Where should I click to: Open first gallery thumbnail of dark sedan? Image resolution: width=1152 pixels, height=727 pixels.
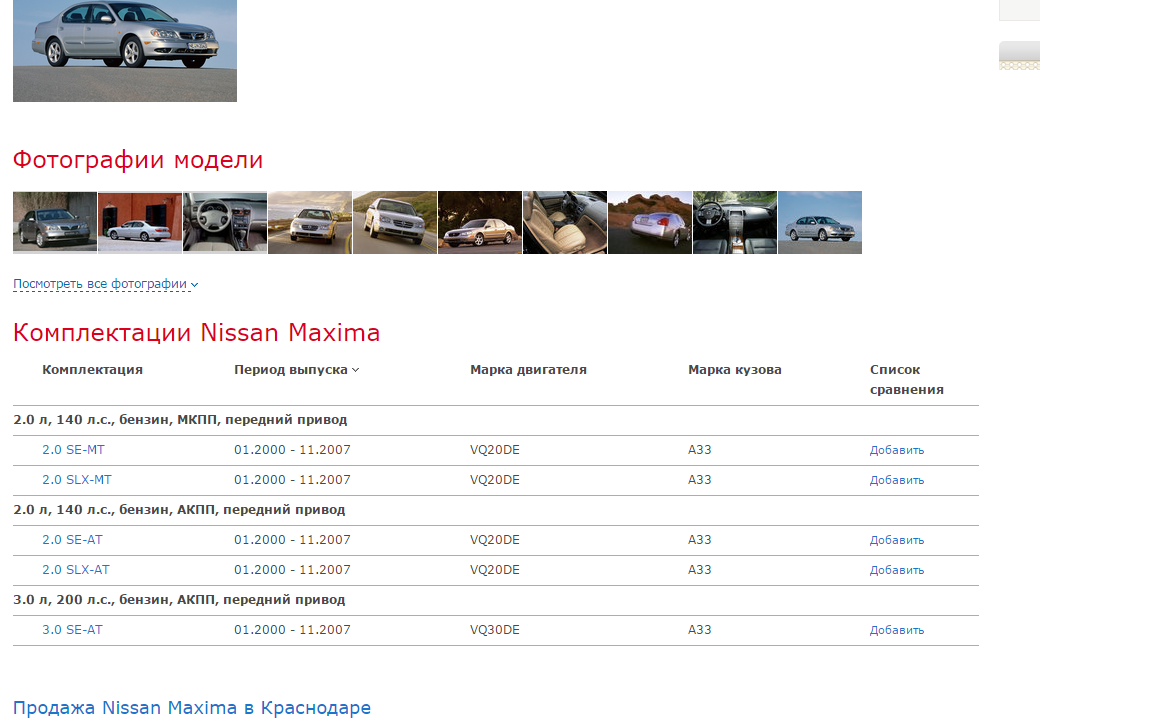click(x=55, y=223)
